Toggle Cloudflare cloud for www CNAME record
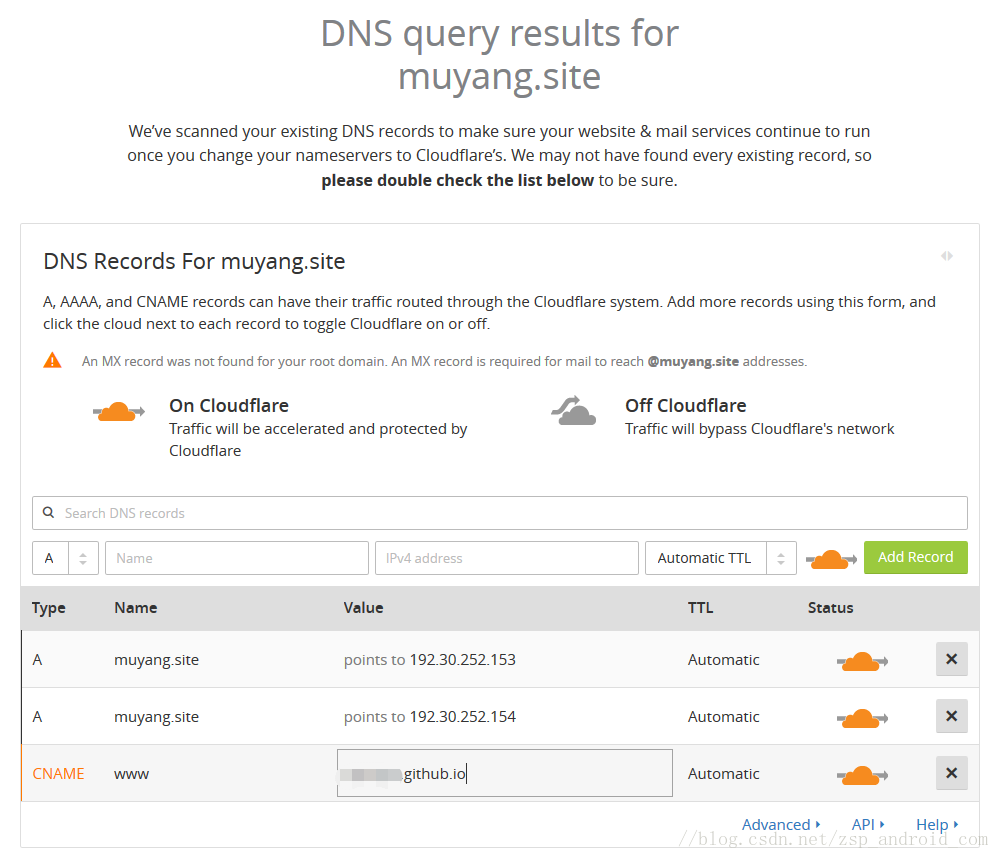This screenshot has height=859, width=1000. click(862, 775)
